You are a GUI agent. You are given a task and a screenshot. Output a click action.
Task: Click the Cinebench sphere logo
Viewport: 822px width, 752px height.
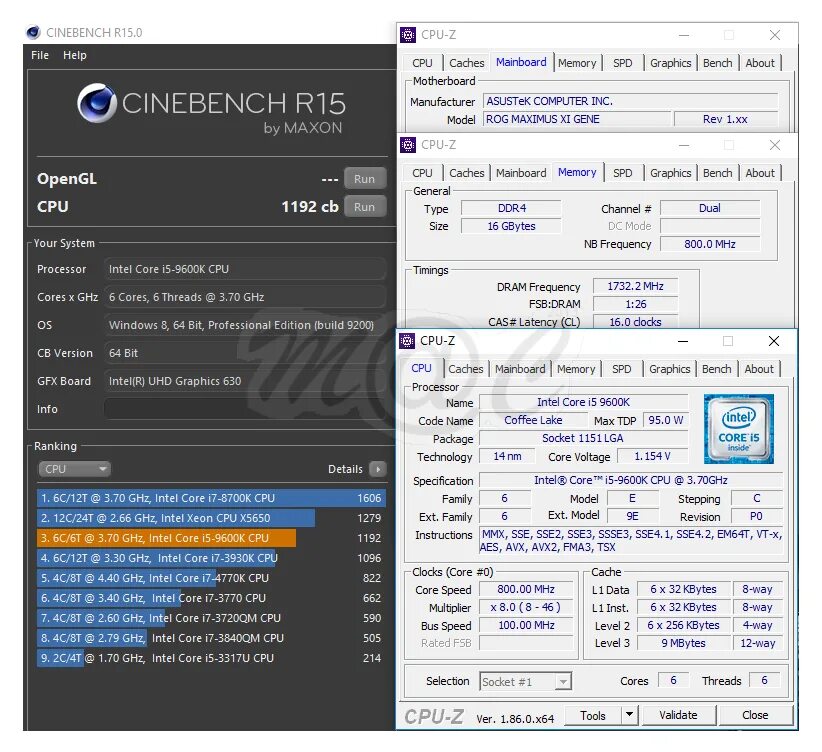pos(96,103)
